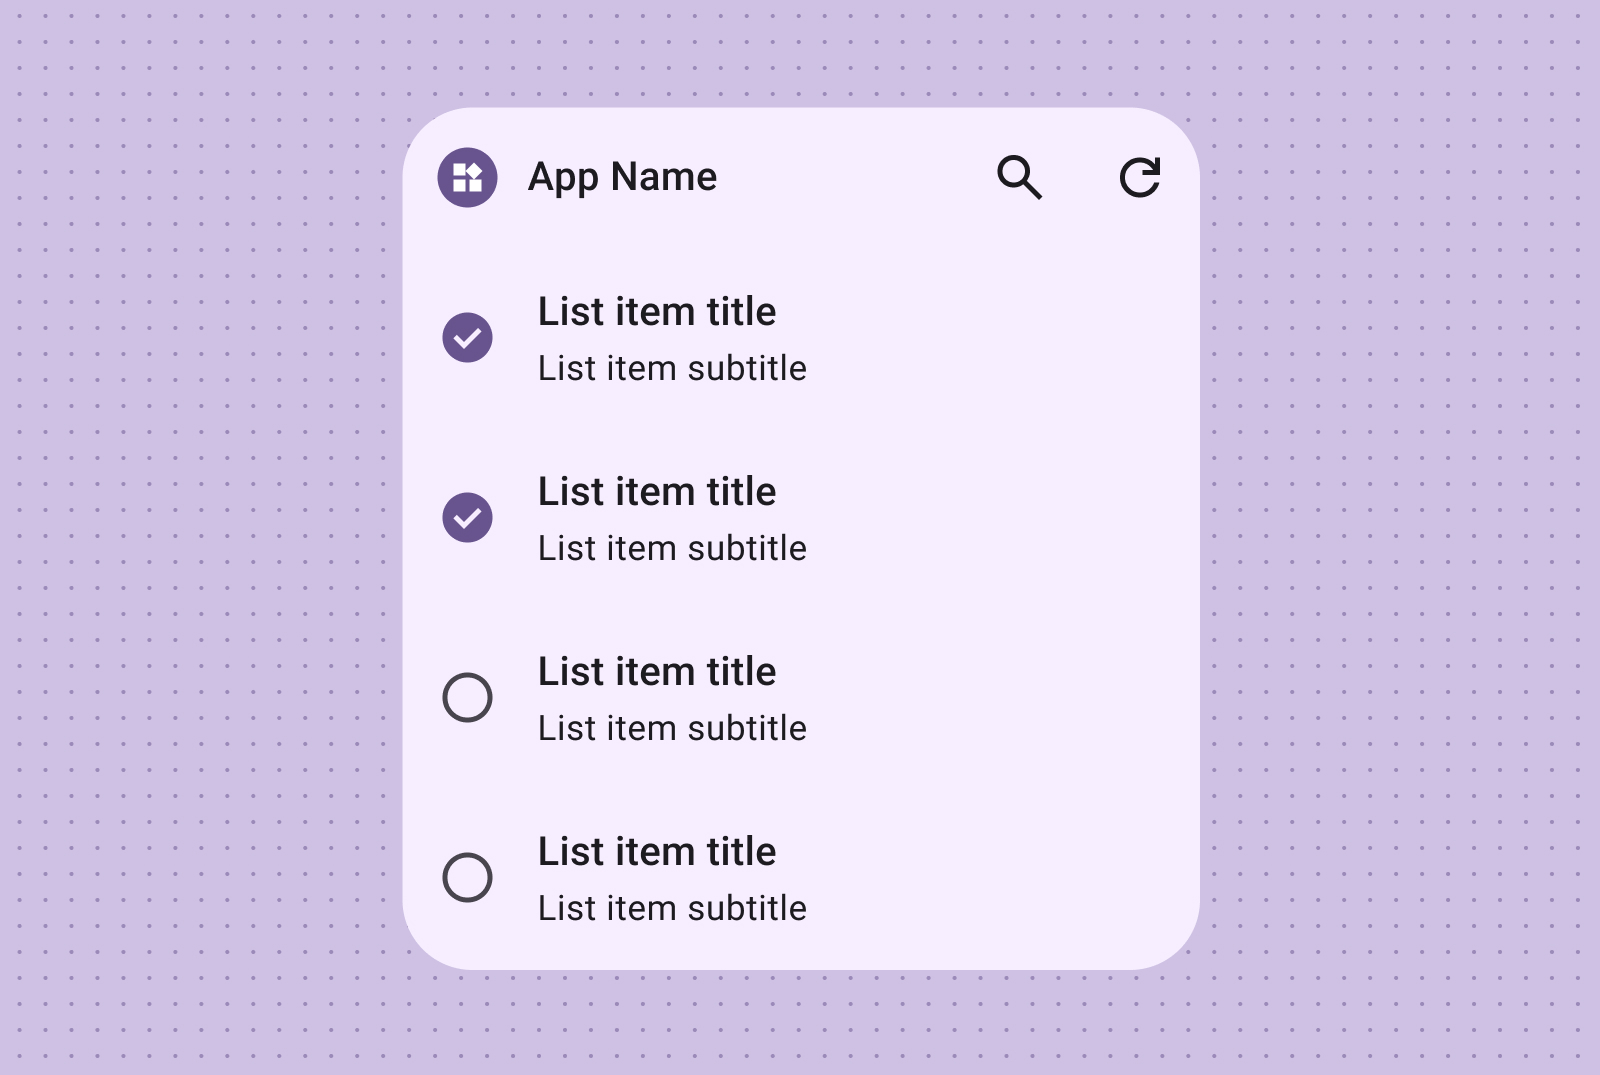Click the first List item subtitle
1600x1075 pixels.
[672, 369]
